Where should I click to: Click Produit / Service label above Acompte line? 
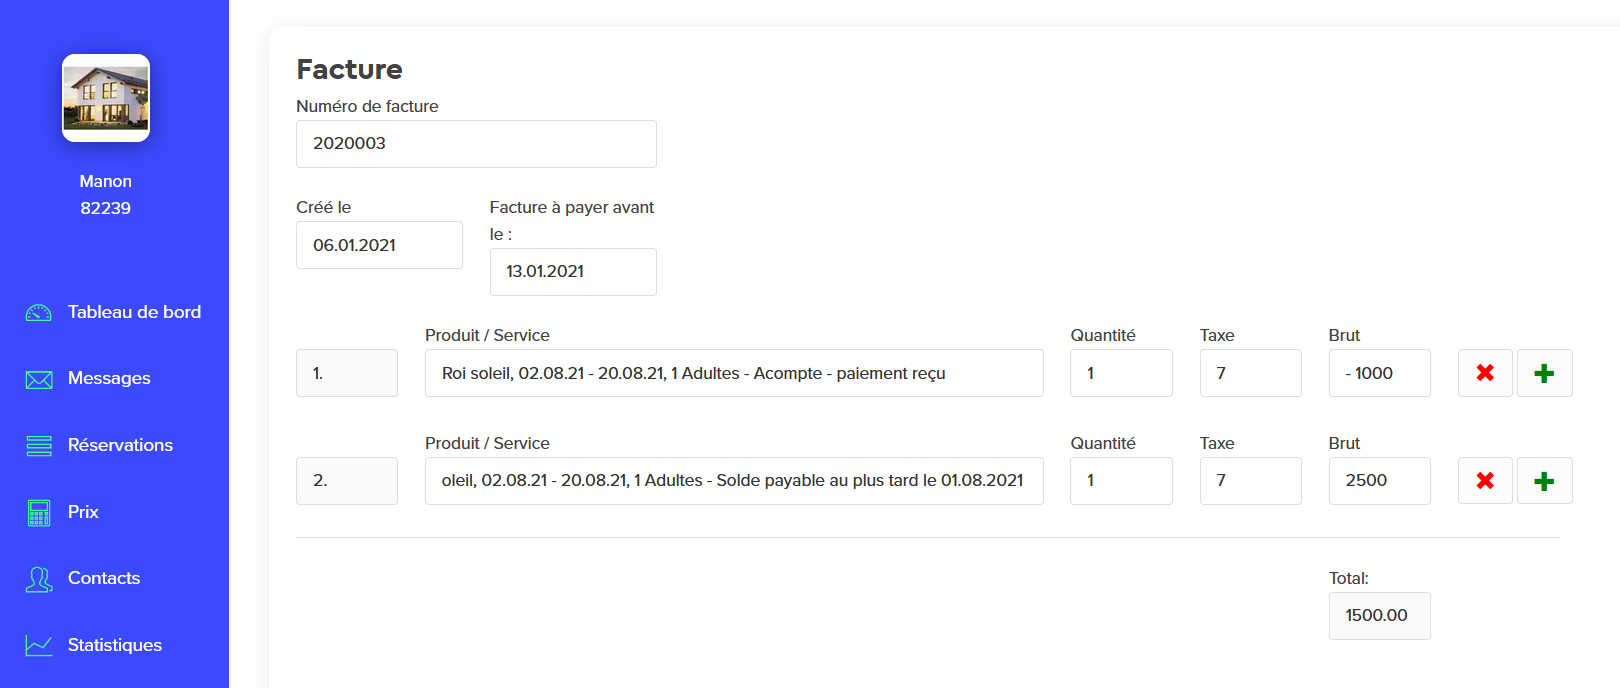[x=487, y=335]
